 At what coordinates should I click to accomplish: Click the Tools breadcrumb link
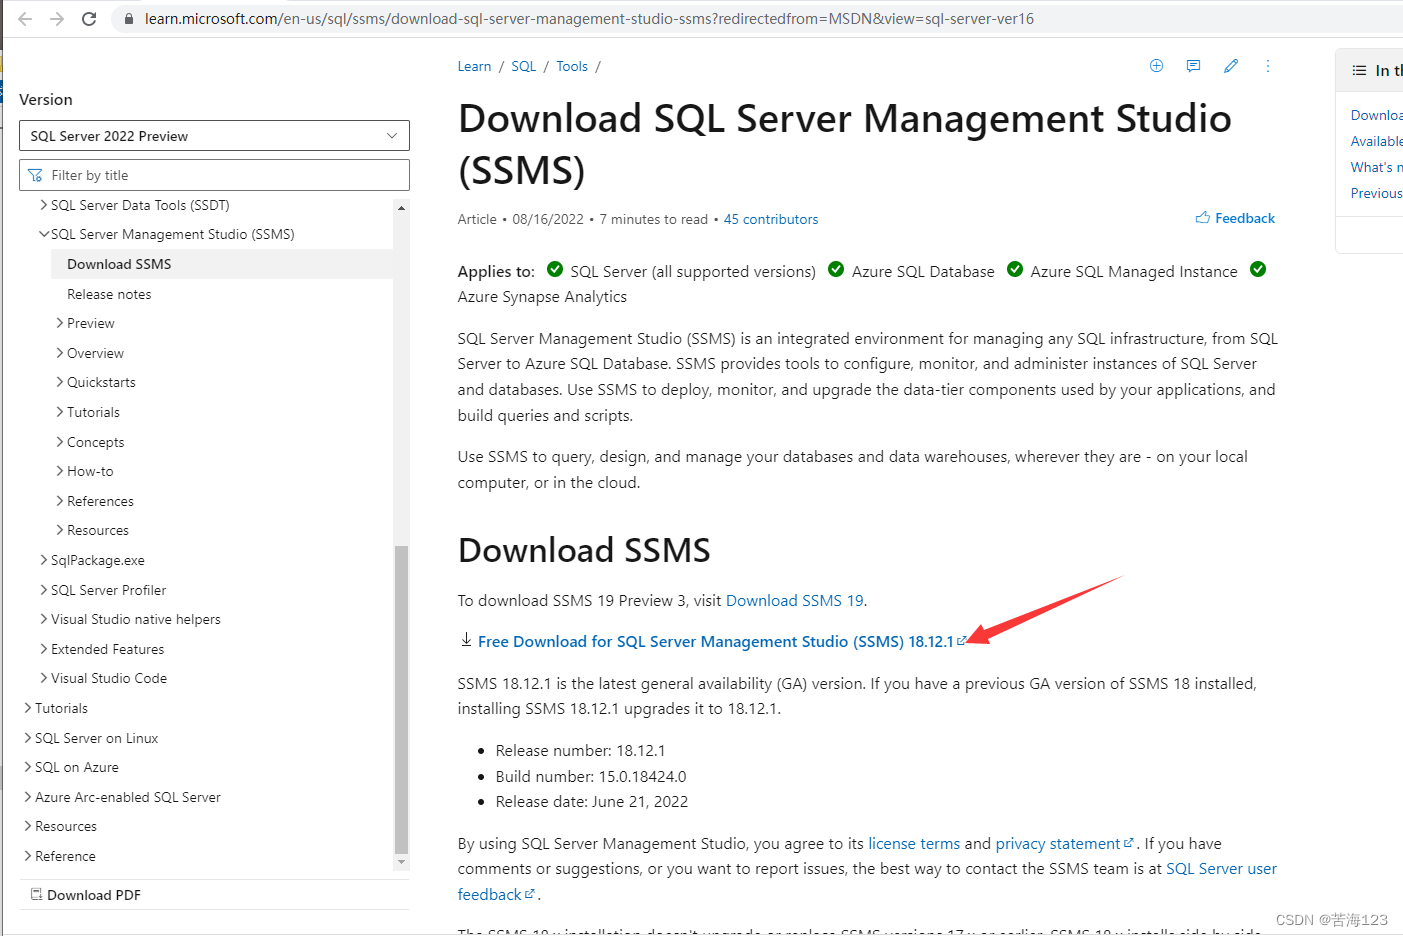pos(572,66)
